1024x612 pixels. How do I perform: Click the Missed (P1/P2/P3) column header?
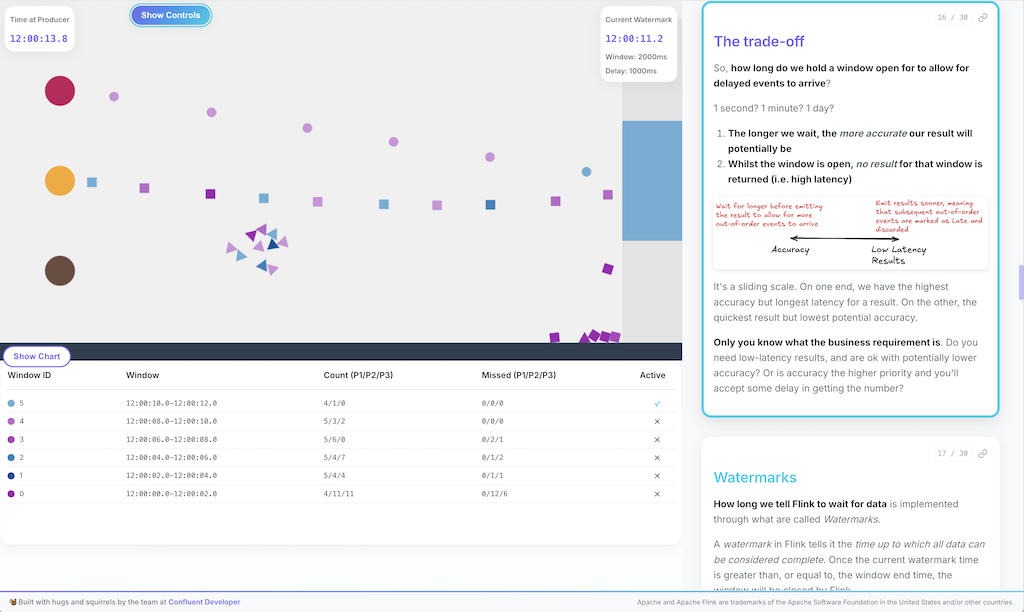518,375
